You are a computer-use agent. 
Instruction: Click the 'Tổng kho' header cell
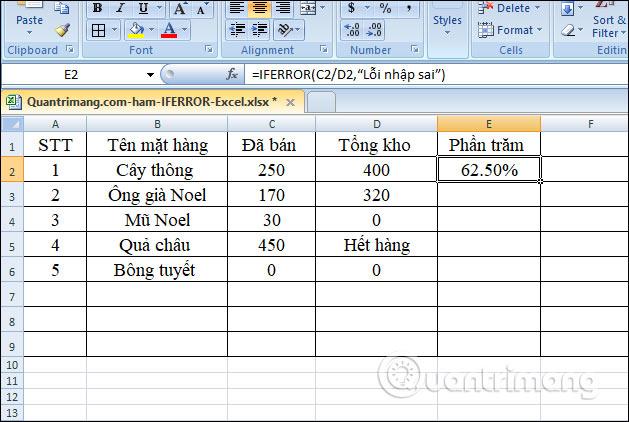click(x=376, y=145)
